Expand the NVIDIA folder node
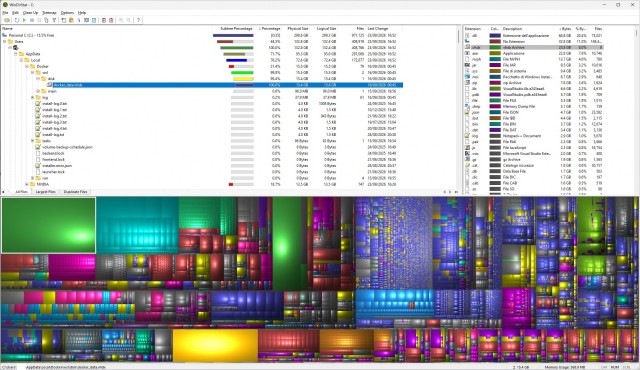 coord(27,184)
